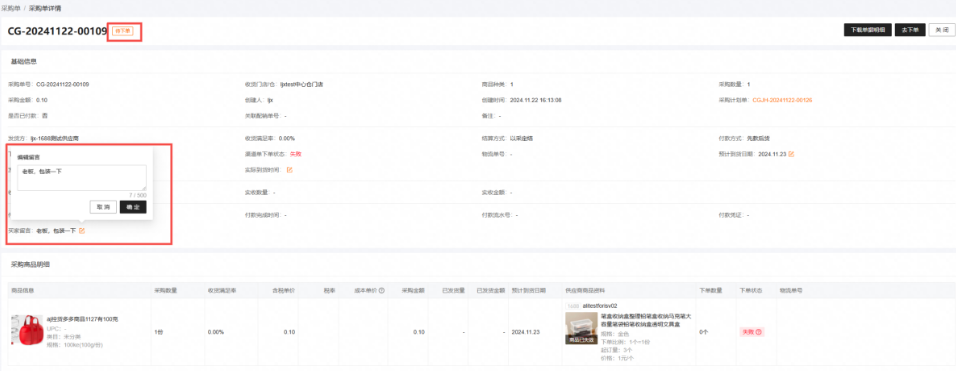Open the supplier storage box thumbnail
The image size is (956, 371).
pyautogui.click(x=581, y=328)
